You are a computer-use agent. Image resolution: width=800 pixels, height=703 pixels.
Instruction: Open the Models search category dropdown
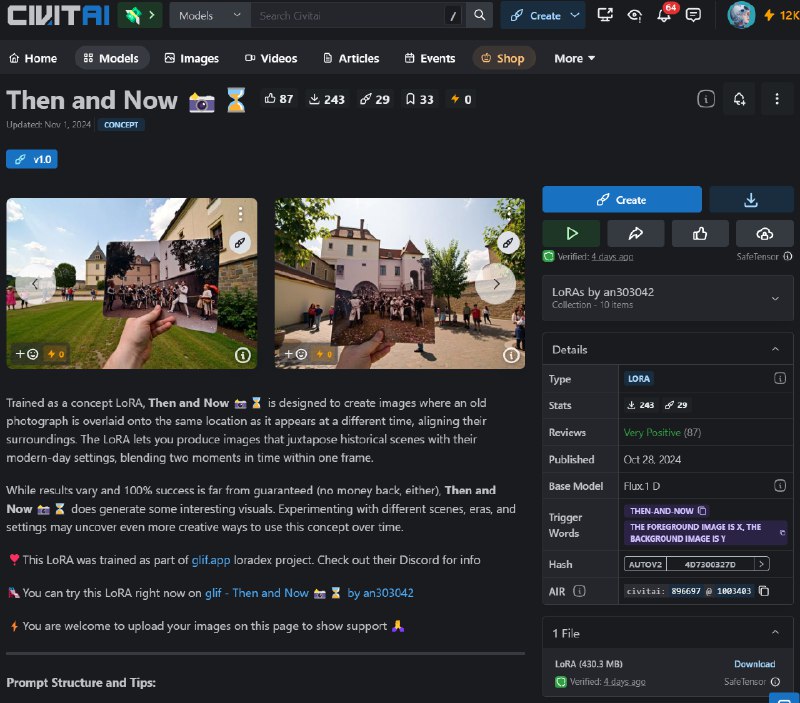[x=210, y=15]
